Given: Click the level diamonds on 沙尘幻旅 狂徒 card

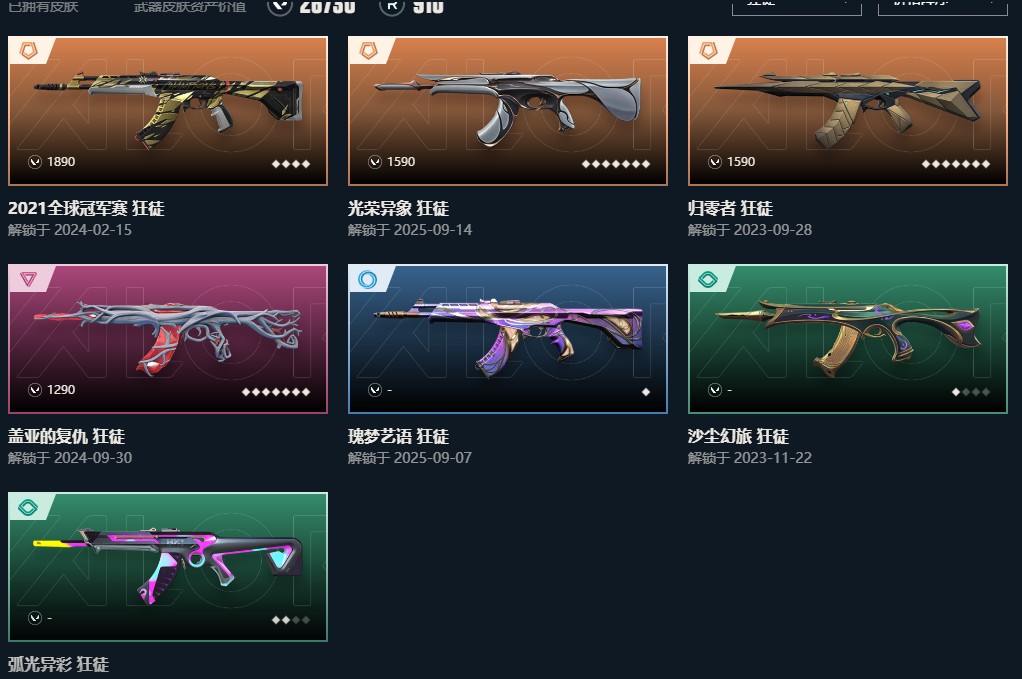Looking at the screenshot, I should point(971,392).
